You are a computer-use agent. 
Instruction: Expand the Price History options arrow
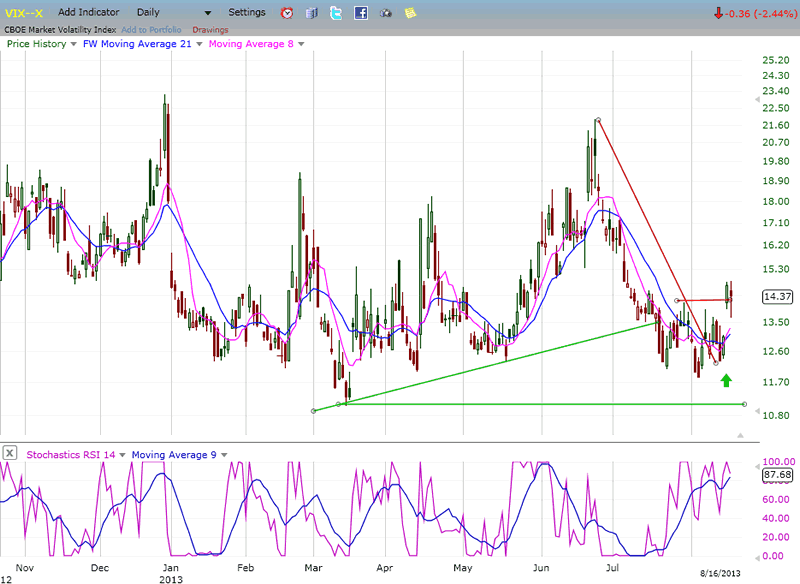73,44
